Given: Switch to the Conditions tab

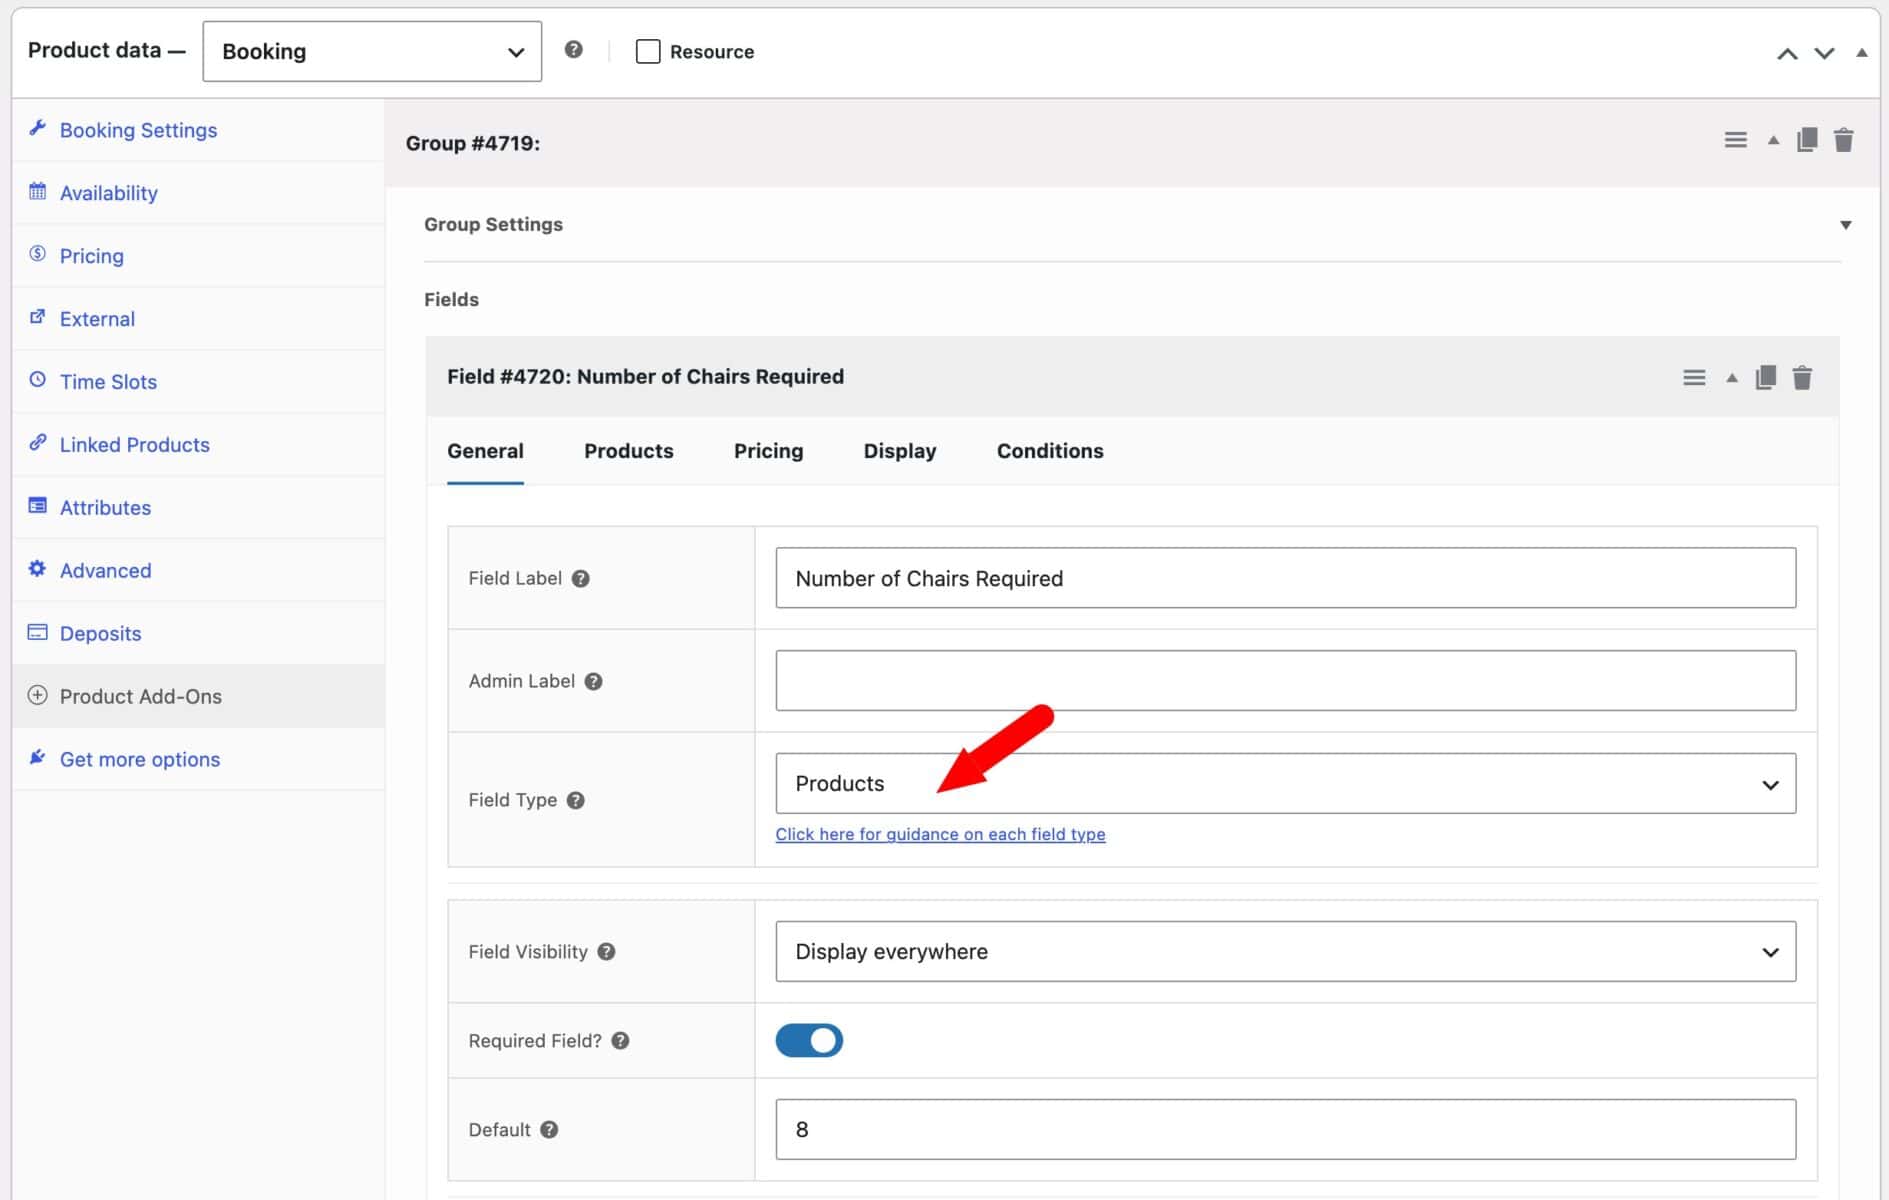Looking at the screenshot, I should tap(1050, 451).
